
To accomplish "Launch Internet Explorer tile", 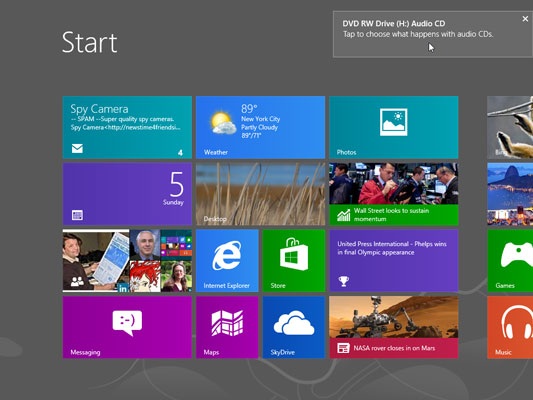I will 227,260.
